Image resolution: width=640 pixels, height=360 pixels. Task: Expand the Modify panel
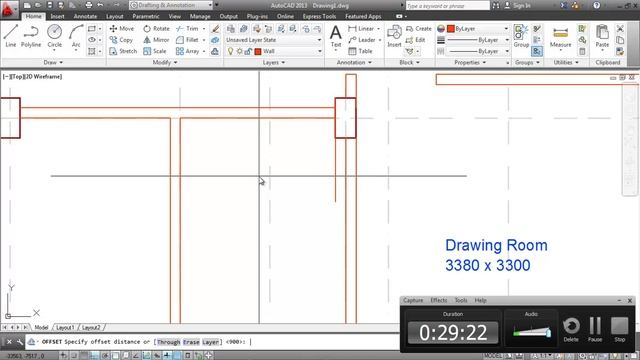(x=165, y=62)
